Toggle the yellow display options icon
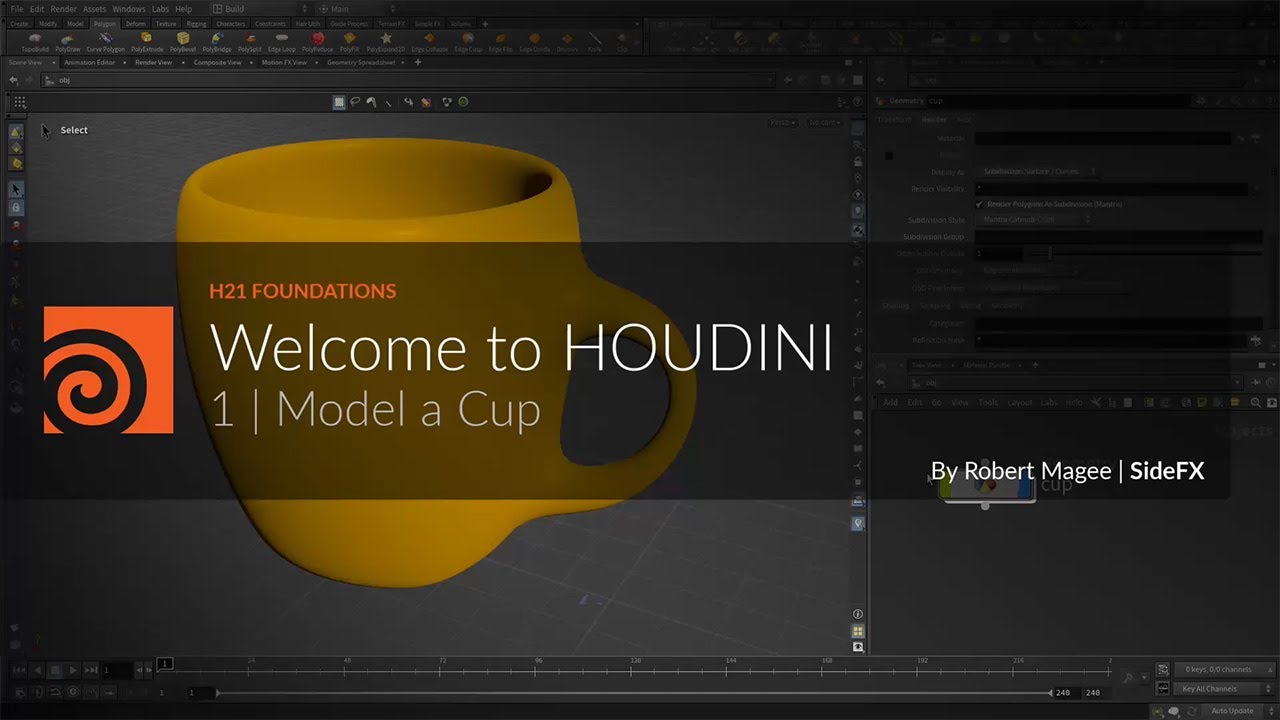 [x=858, y=632]
